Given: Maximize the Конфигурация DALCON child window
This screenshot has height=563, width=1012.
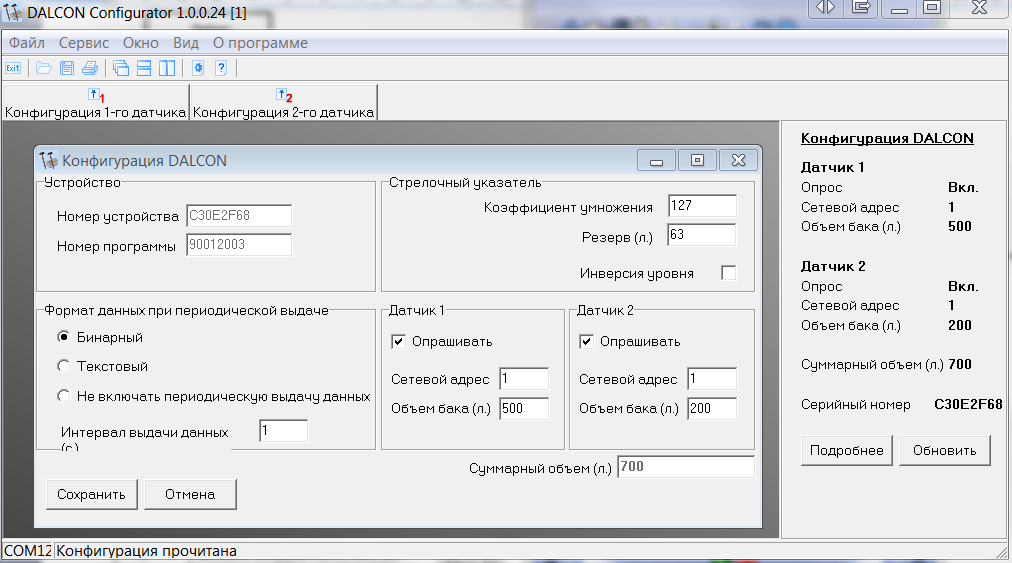Looking at the screenshot, I should point(697,160).
